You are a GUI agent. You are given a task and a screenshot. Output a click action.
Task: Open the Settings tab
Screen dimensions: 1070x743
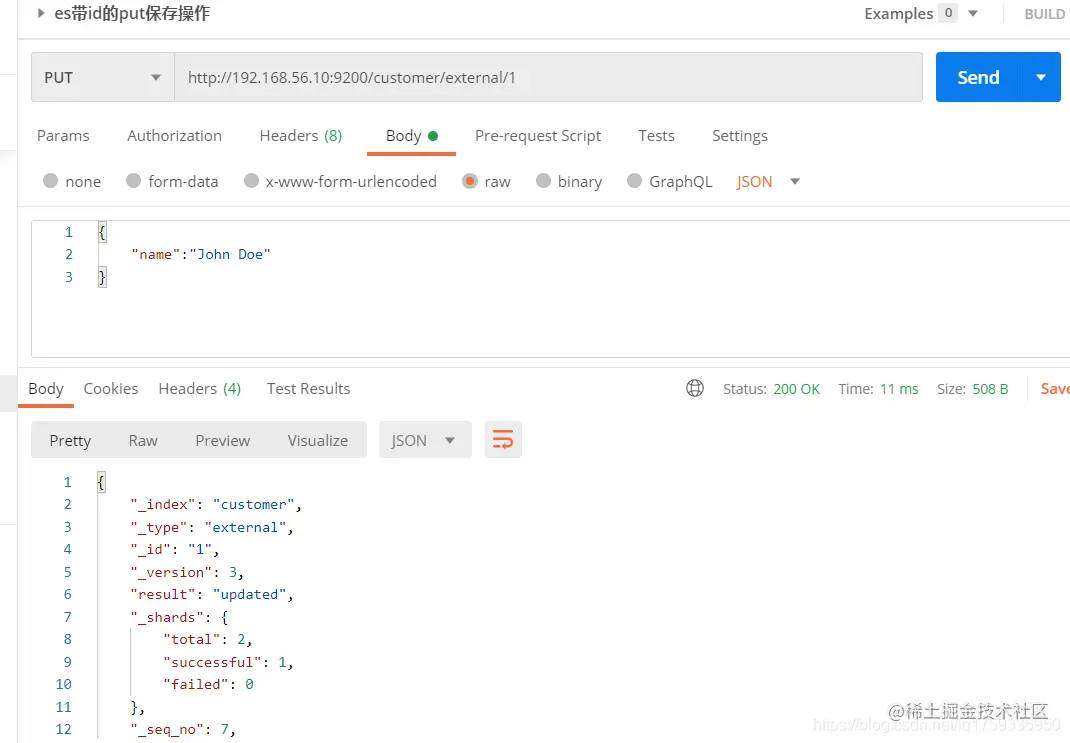click(x=740, y=136)
